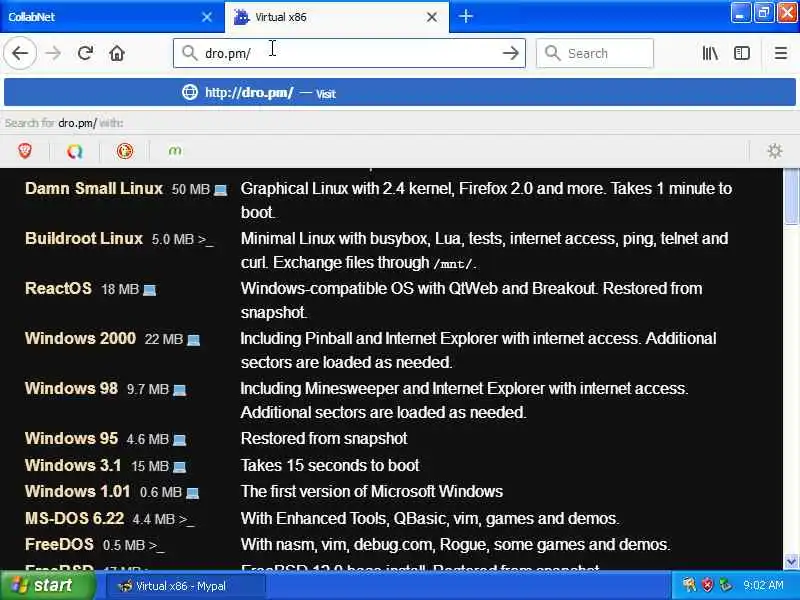Screen dimensions: 800x600
Task: Click the screen icon next to Windows 3.1
Action: point(179,467)
